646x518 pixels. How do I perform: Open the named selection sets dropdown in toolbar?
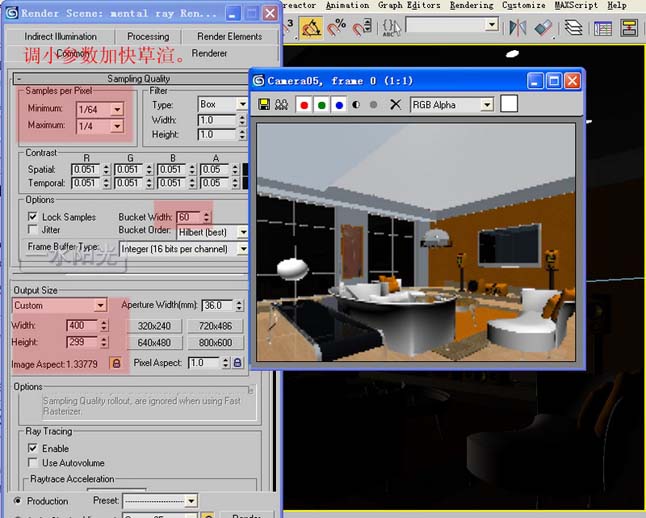(492, 25)
